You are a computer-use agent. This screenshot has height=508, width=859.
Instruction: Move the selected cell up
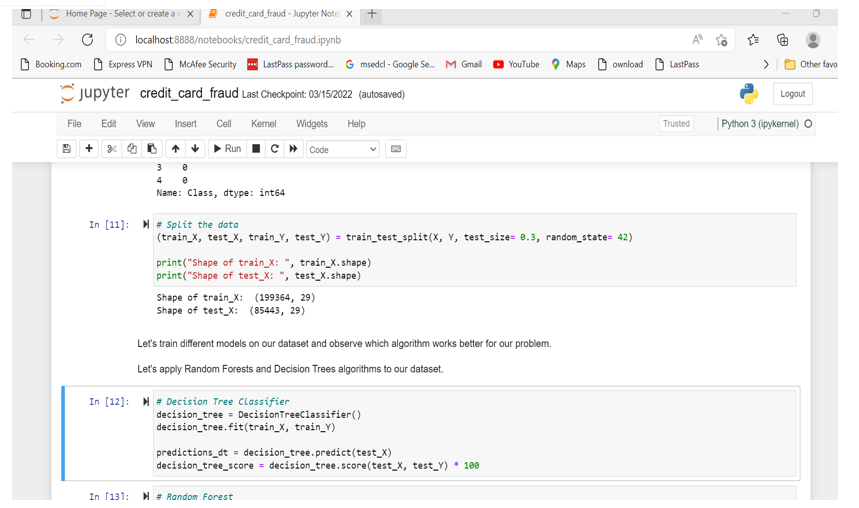176,149
